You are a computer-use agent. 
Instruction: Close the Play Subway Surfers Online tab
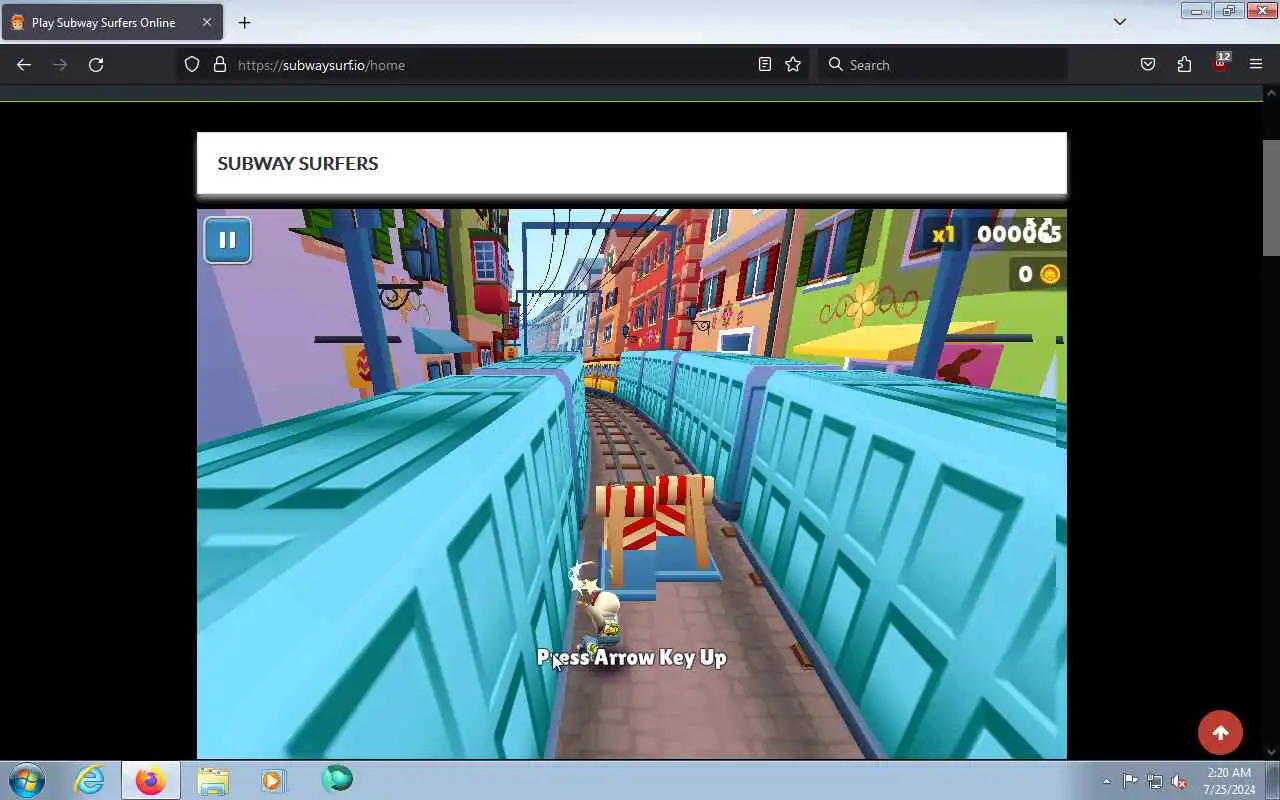[207, 22]
